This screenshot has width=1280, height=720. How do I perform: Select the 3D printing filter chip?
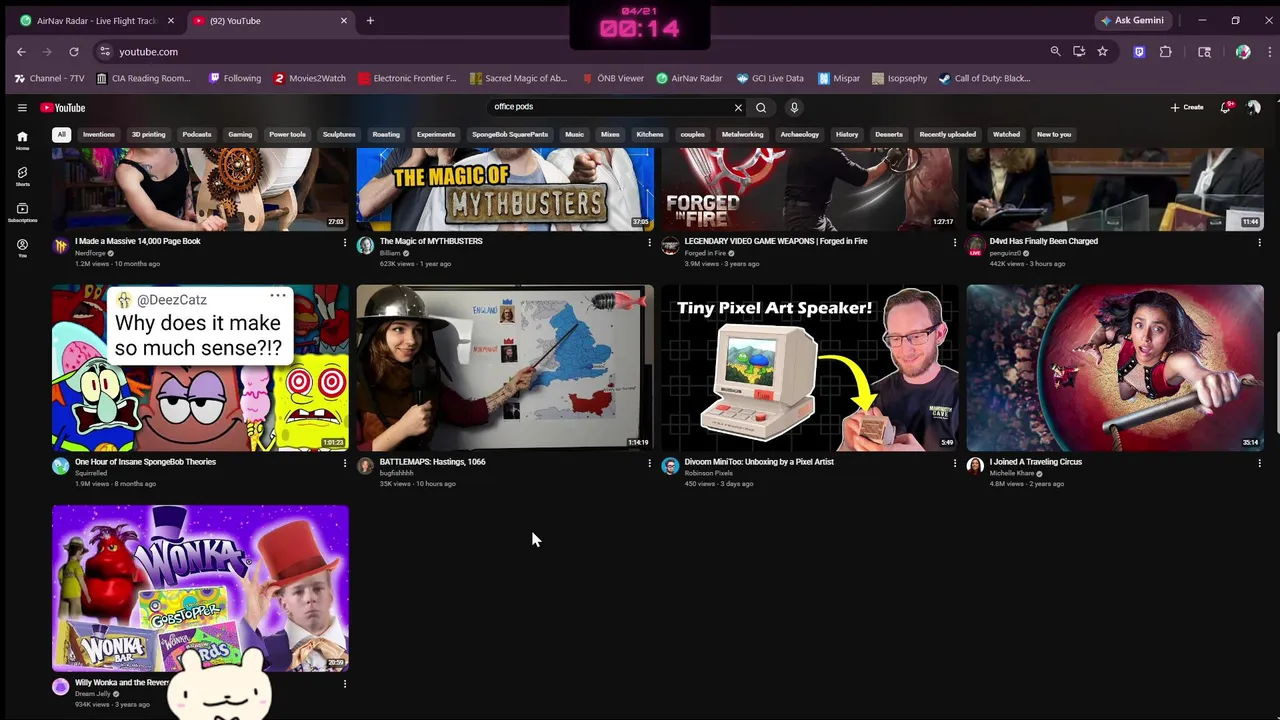[x=149, y=134]
